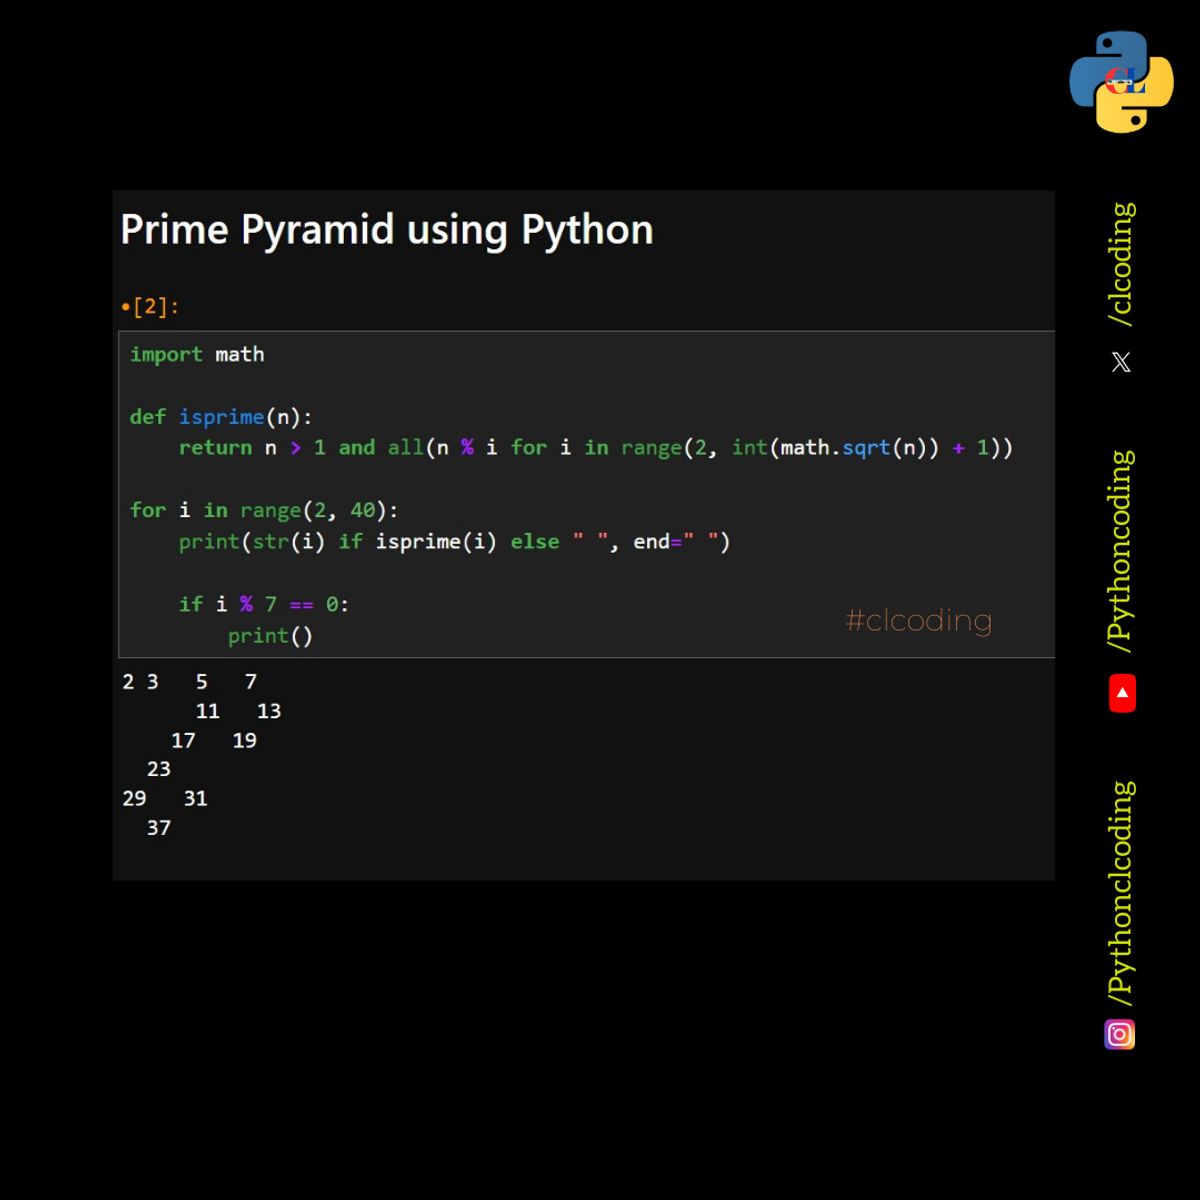This screenshot has width=1200, height=1200.
Task: Select the isprime function definition line
Action: (222, 417)
